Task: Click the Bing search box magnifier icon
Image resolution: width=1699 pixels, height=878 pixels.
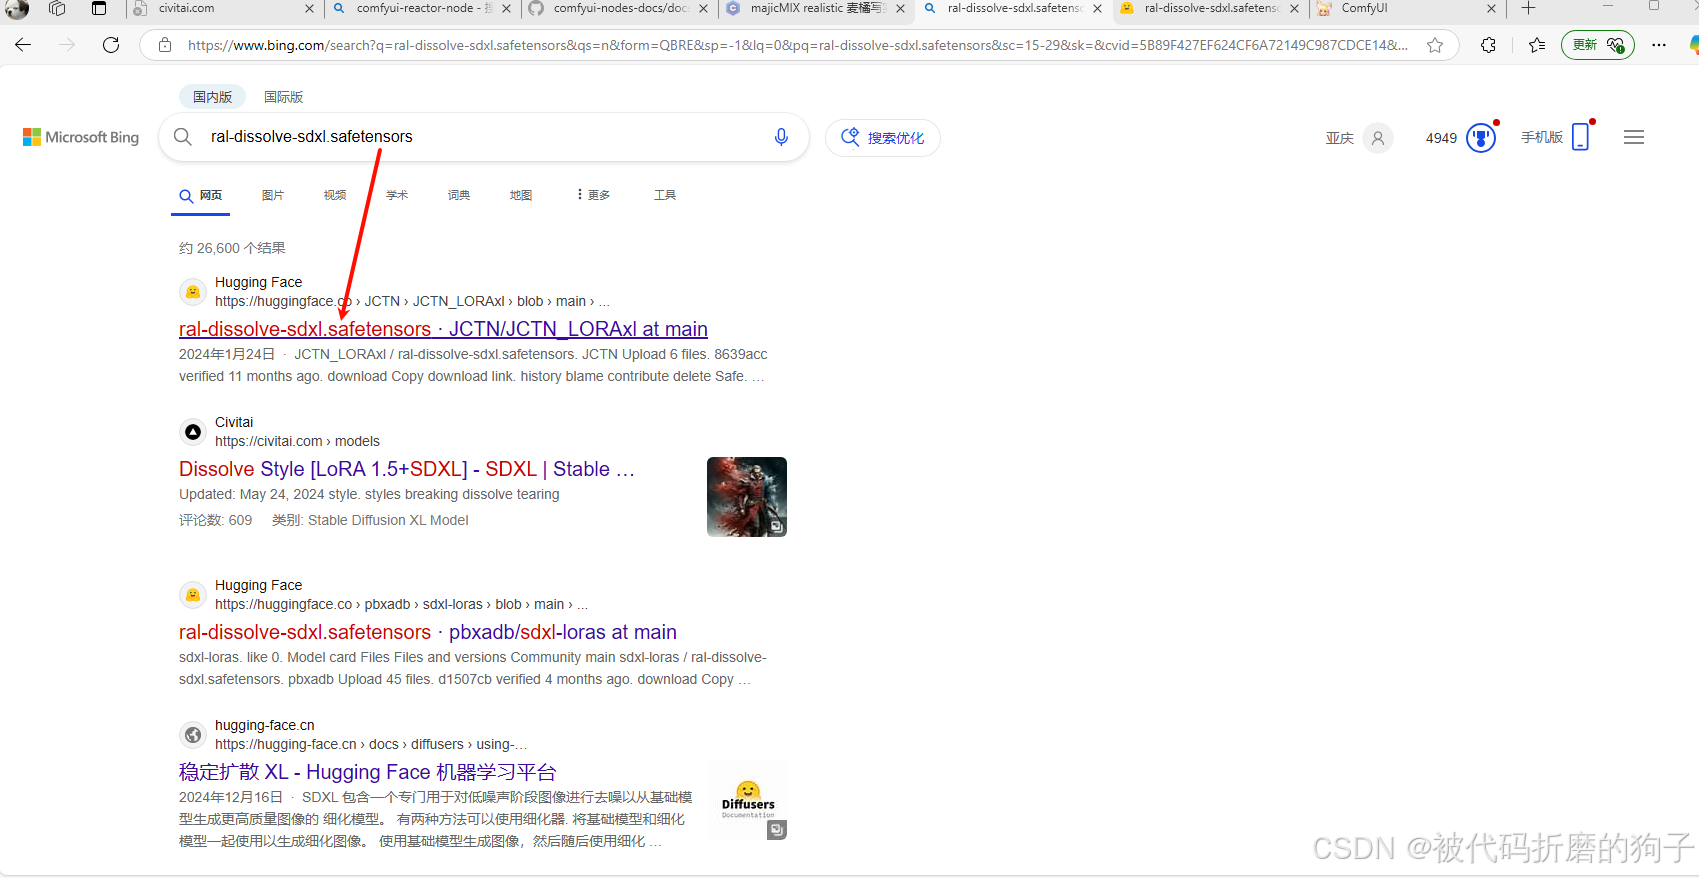Action: click(183, 137)
